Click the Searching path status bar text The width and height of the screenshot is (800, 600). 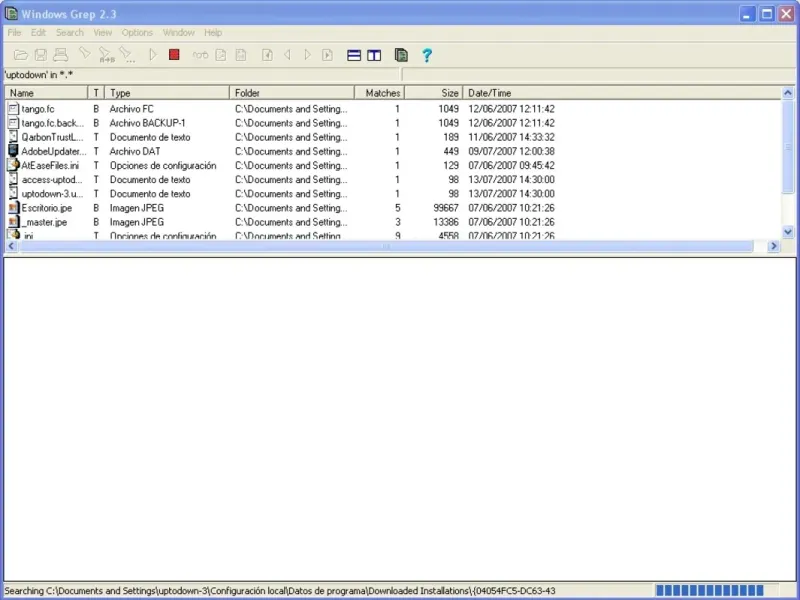click(280, 591)
